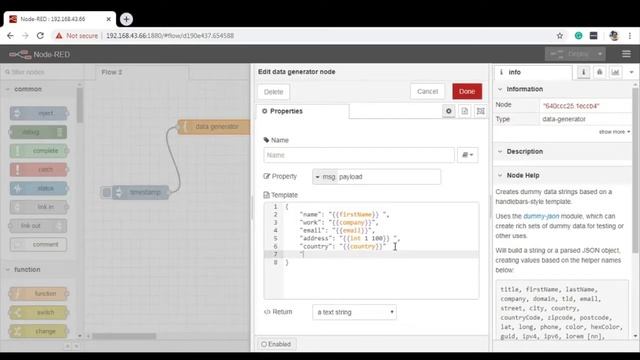Open the debug messages sidebar icon
The height and width of the screenshot is (360, 640).
coord(599,72)
